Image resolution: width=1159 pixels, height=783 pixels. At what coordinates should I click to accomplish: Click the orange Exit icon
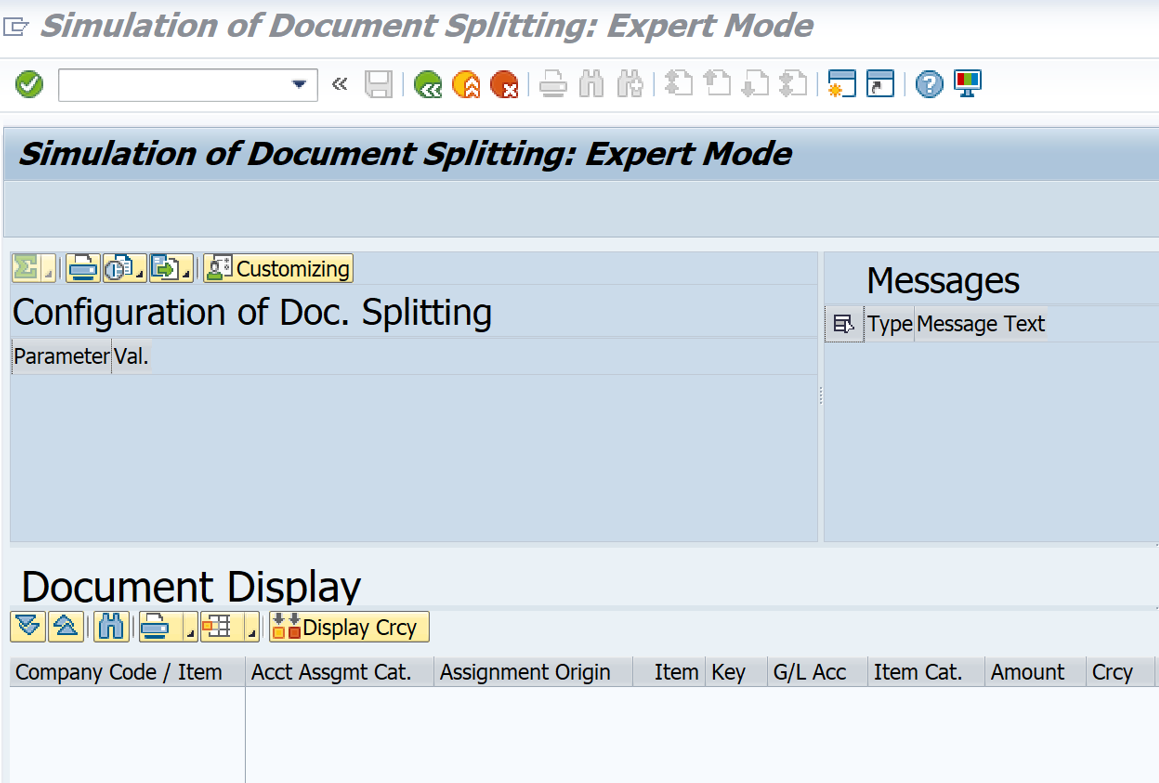point(466,84)
